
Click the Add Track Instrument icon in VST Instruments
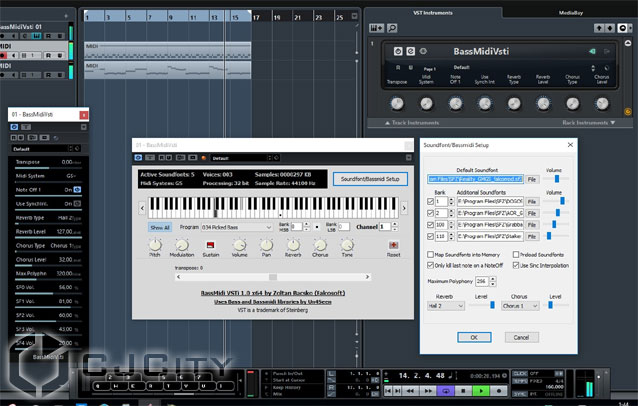(376, 28)
